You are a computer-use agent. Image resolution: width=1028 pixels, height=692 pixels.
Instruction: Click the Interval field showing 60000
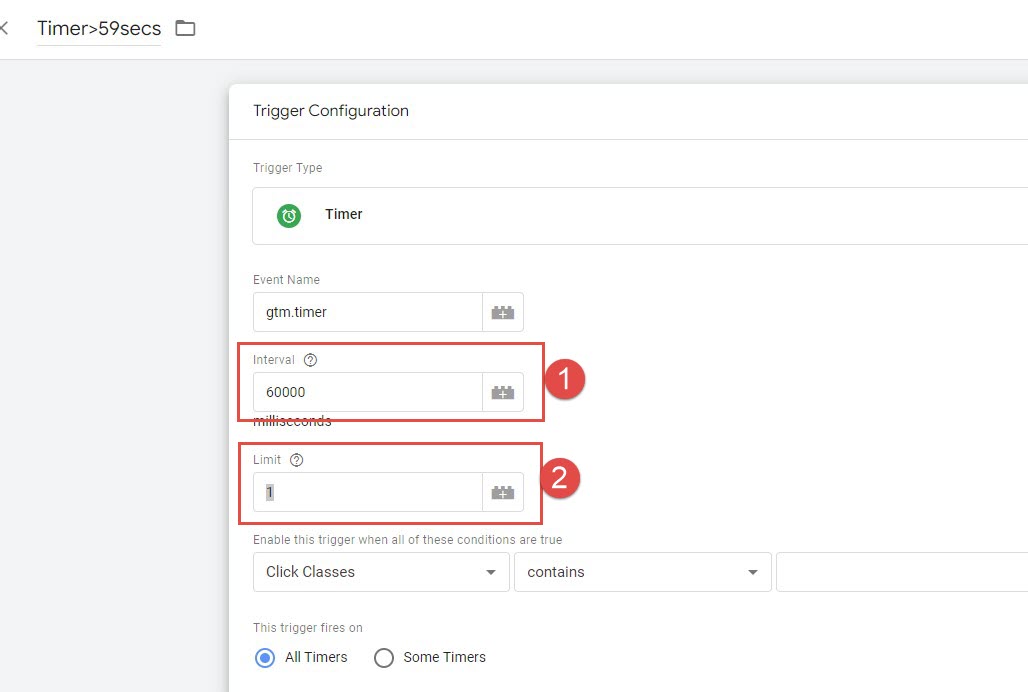(367, 393)
